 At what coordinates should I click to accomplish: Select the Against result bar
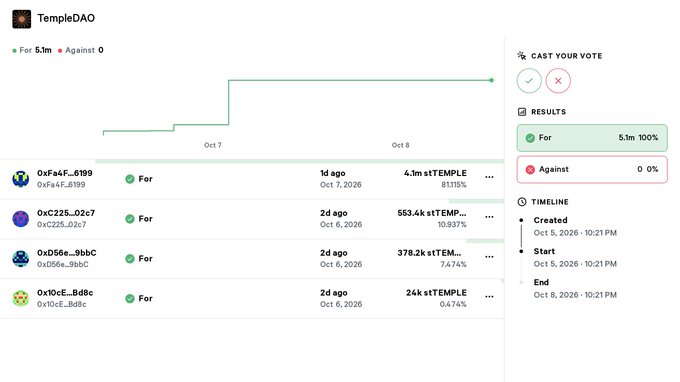pos(592,170)
